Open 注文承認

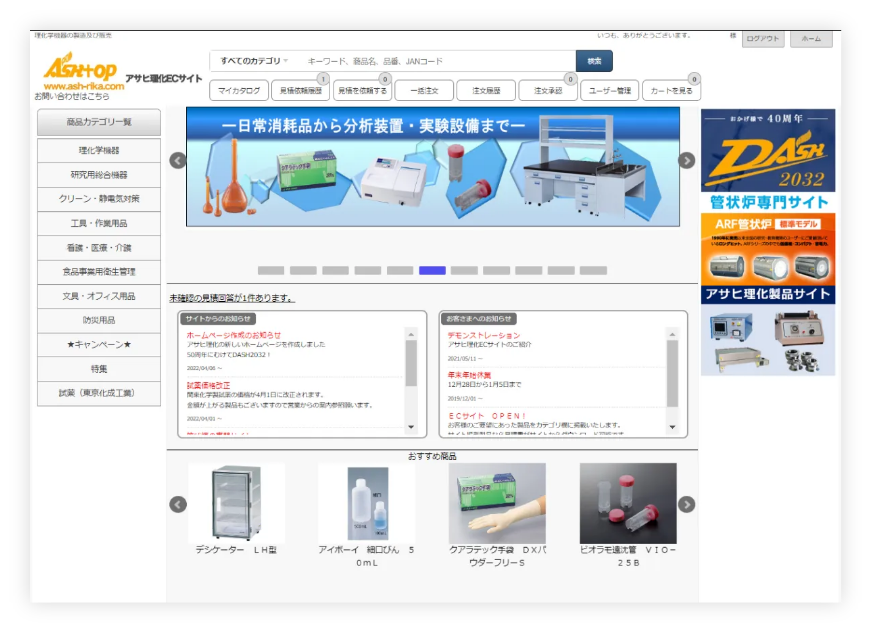point(548,91)
